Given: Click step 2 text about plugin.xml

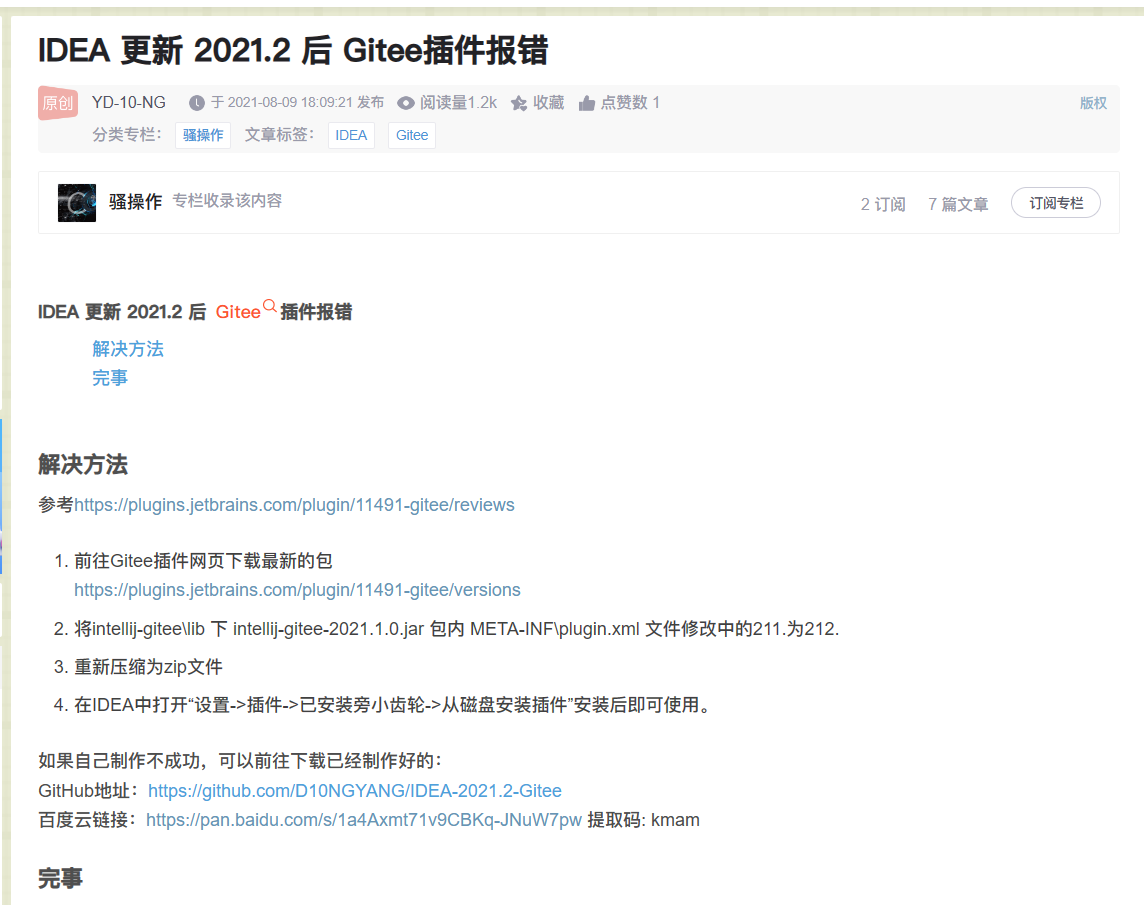Looking at the screenshot, I should [457, 628].
